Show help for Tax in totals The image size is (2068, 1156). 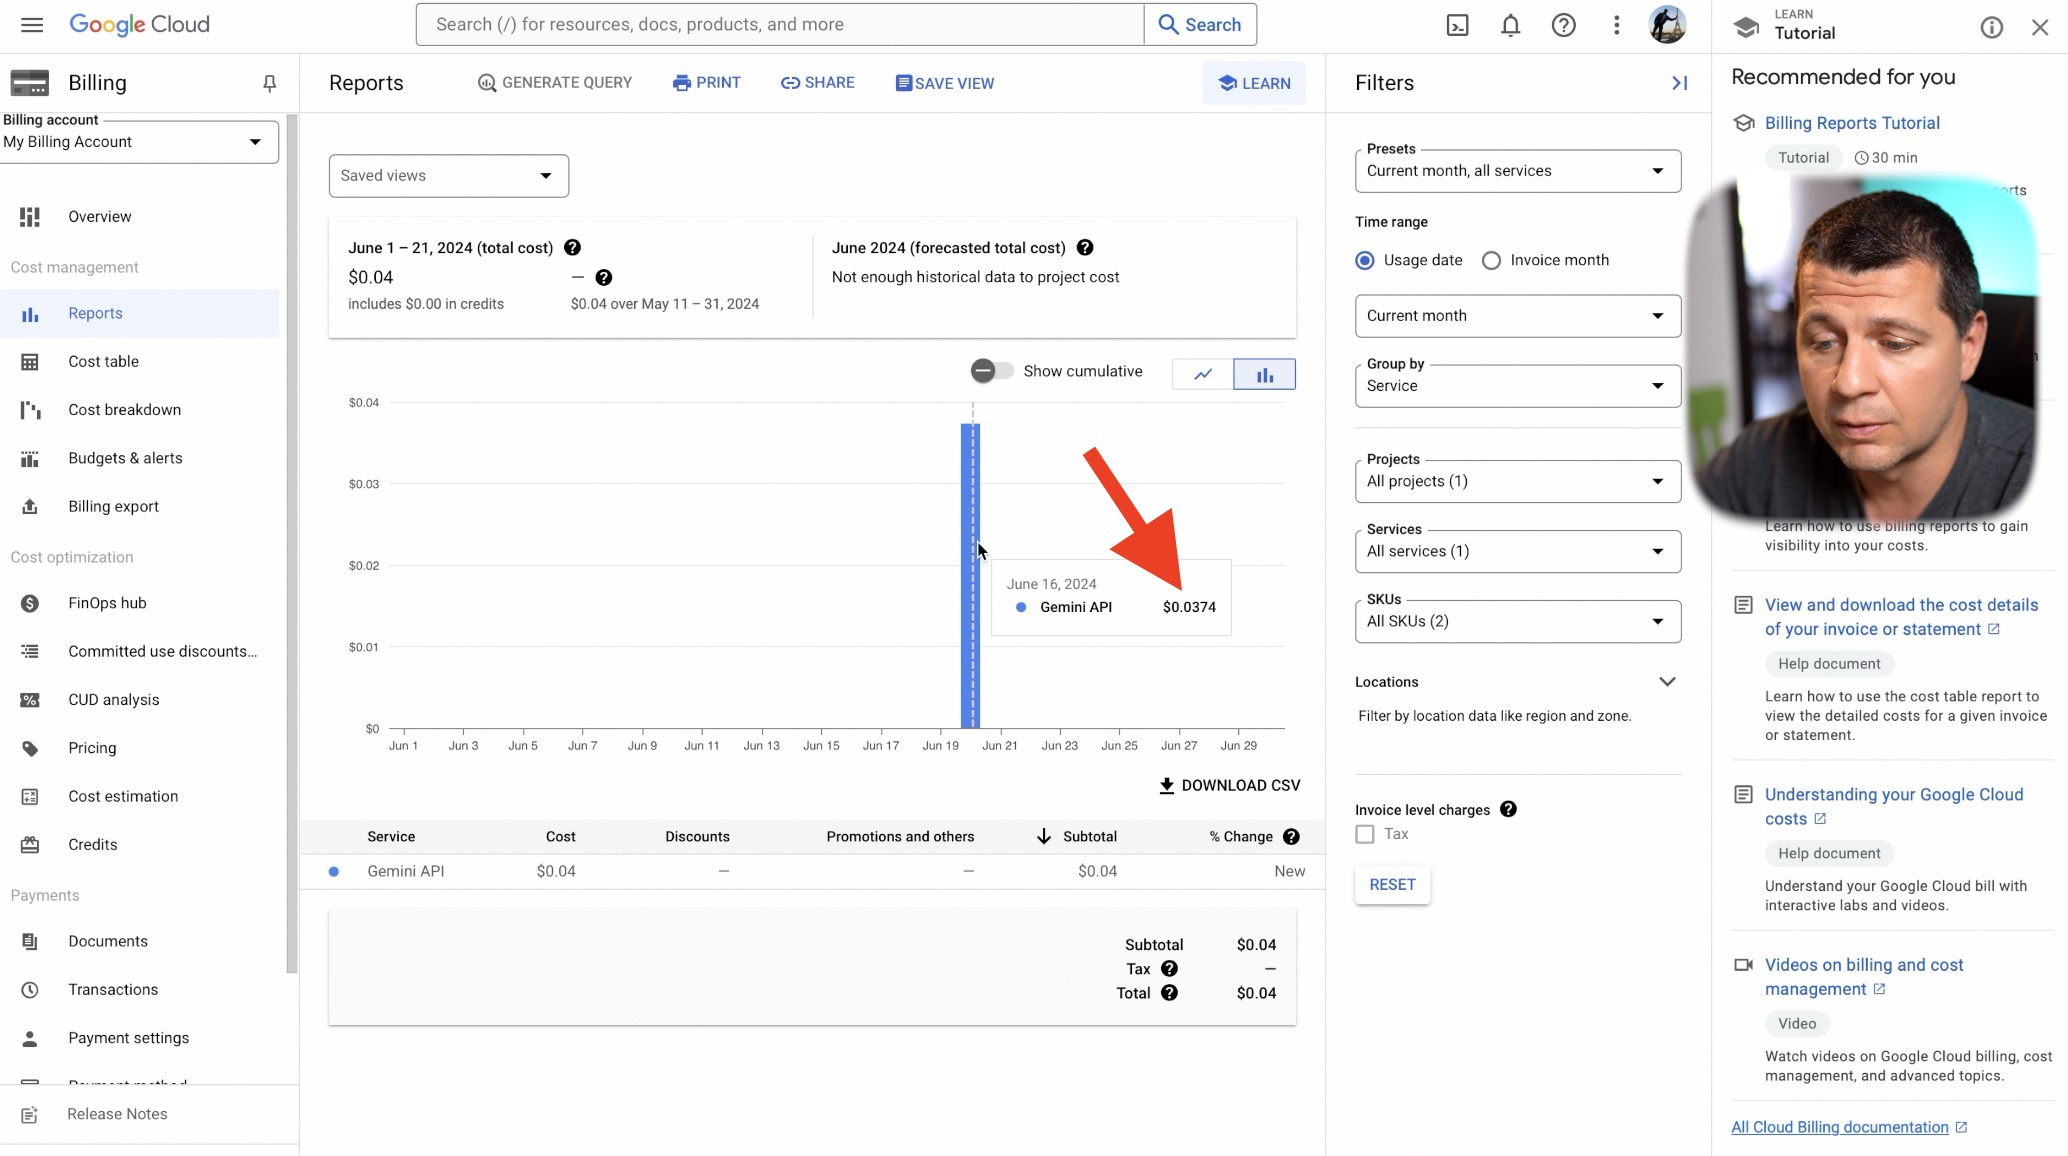1169,969
